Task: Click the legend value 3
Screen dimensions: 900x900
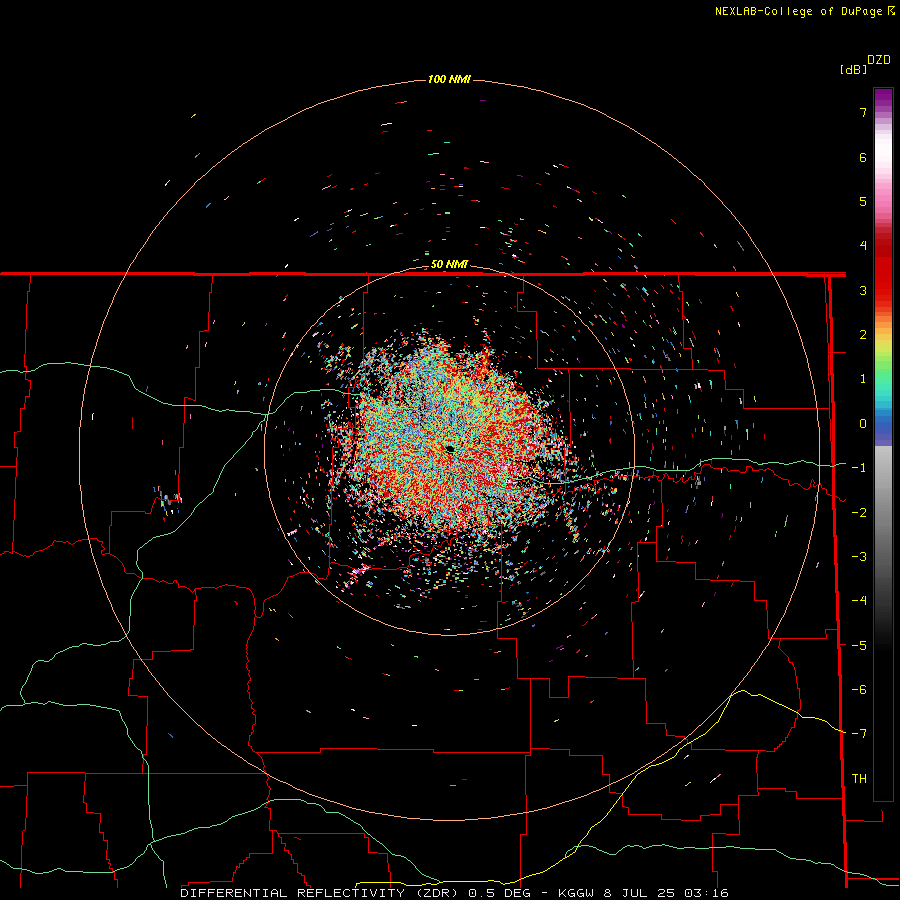Action: (863, 290)
